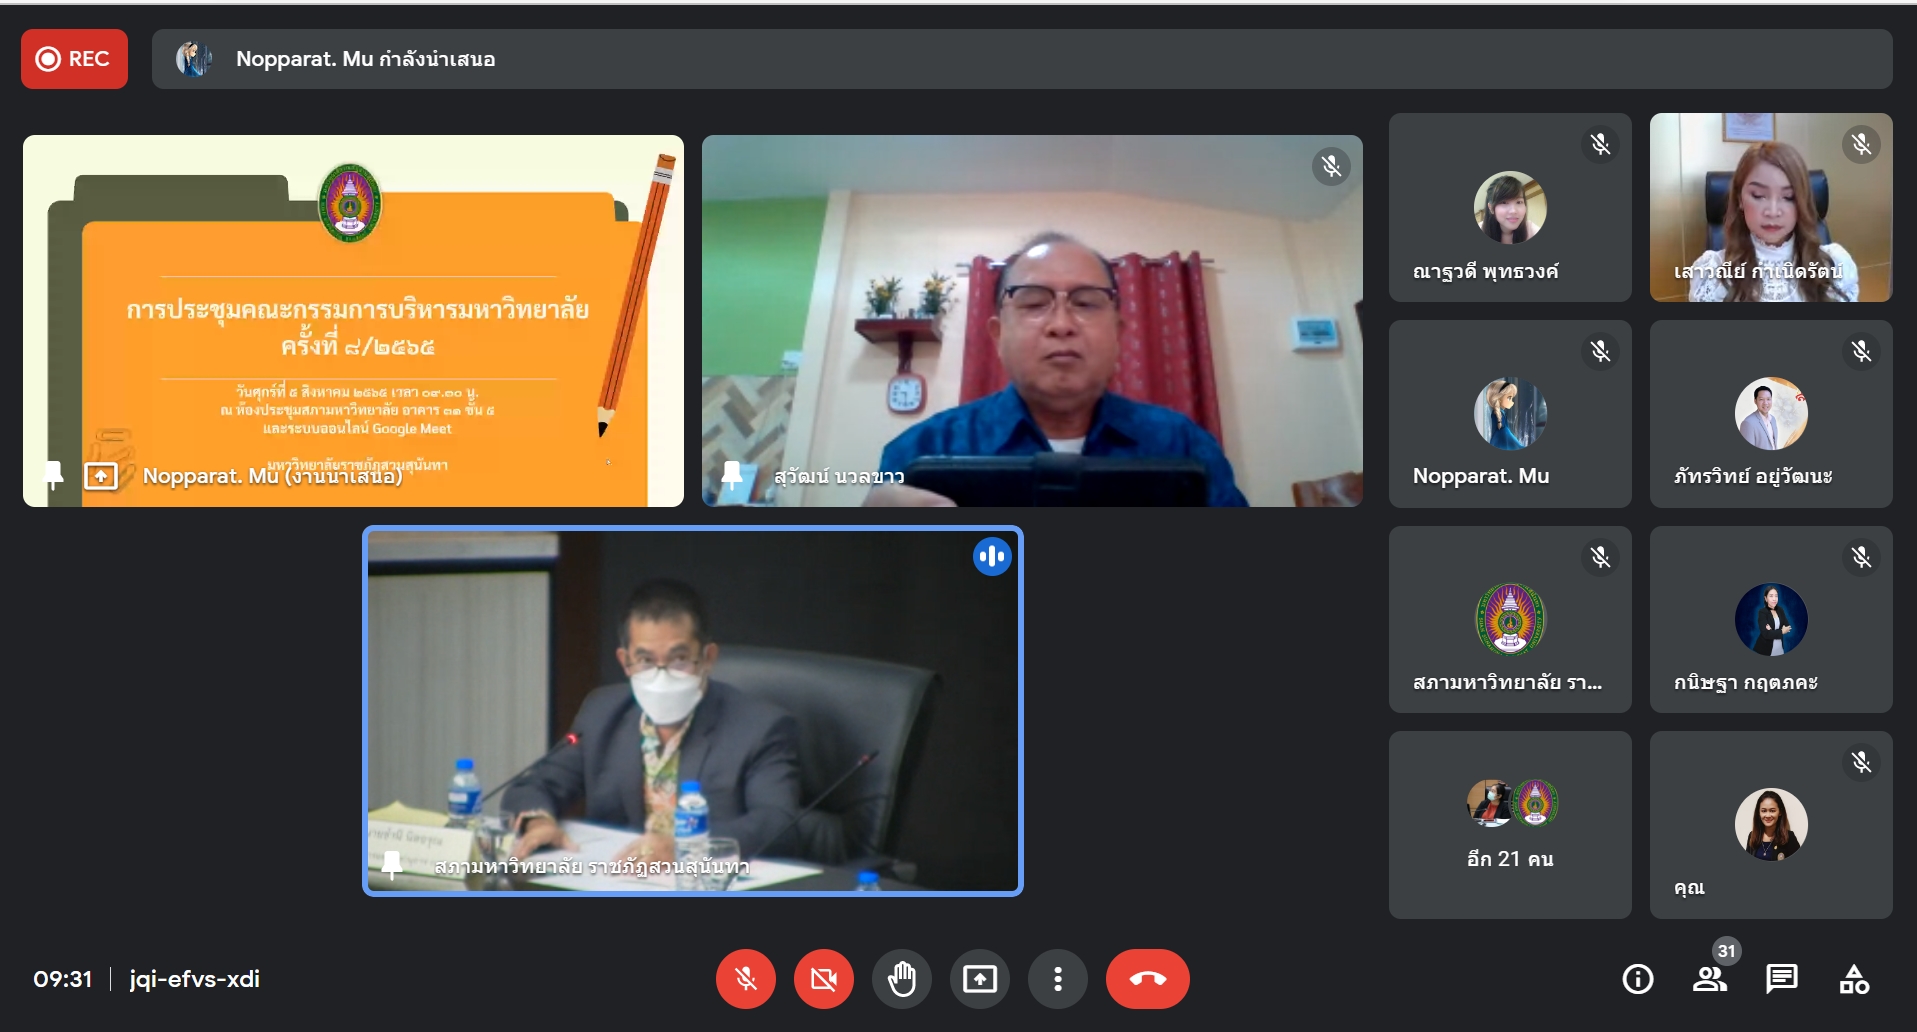The image size is (1917, 1032).
Task: Click the meeting code jqi-efvs-xdi
Action: pos(194,979)
